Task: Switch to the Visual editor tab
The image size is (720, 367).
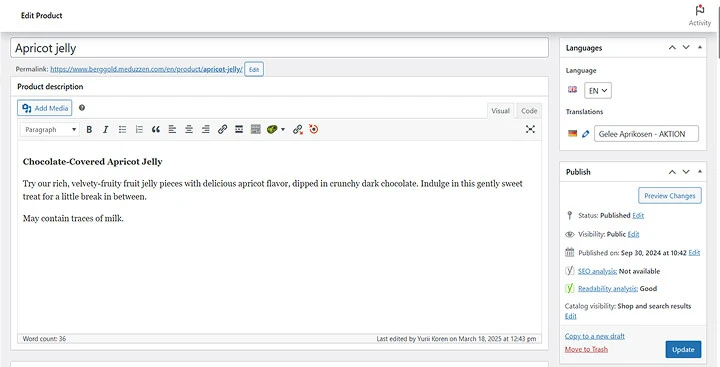Action: point(501,111)
